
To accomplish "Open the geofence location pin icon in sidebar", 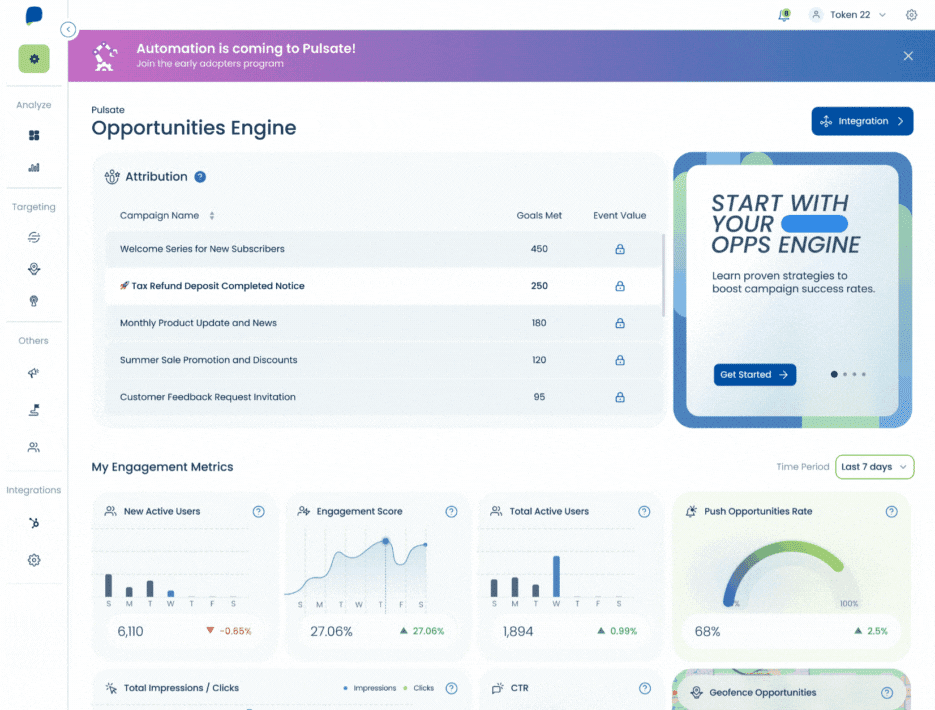I will 34,269.
